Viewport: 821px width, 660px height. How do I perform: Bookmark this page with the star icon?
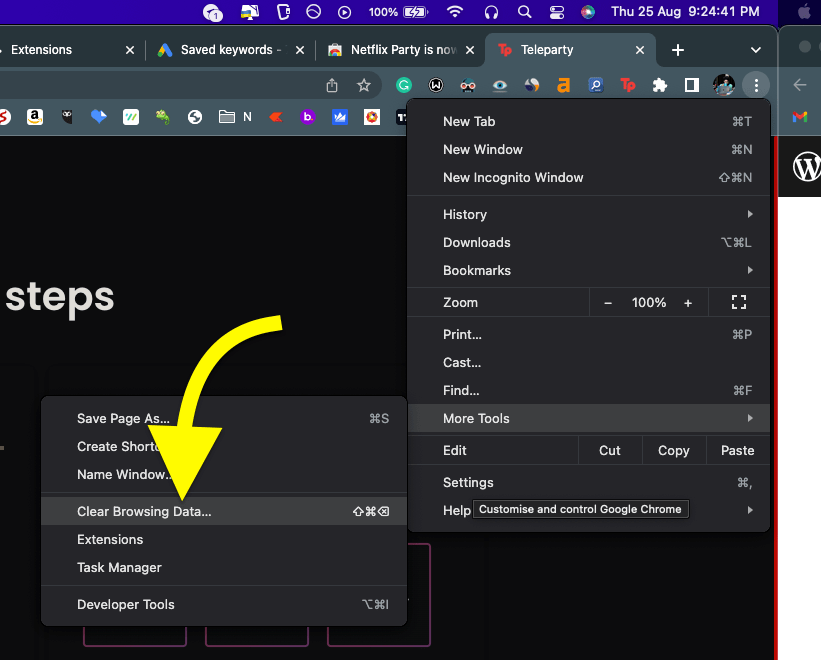pos(364,85)
